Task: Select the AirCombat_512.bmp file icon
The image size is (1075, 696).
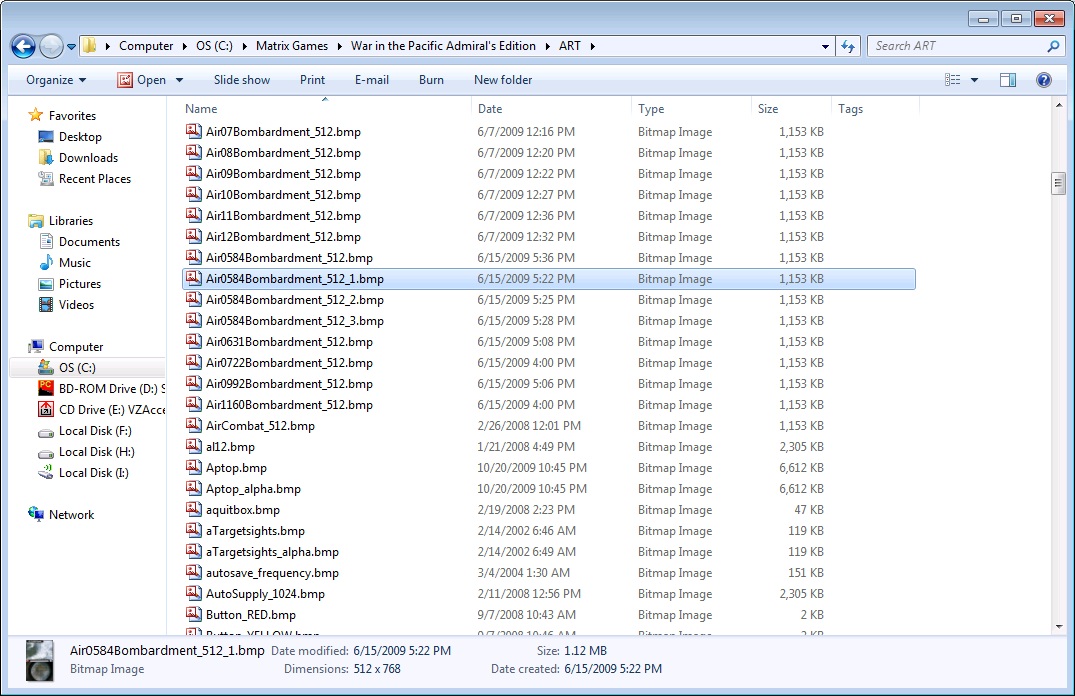Action: (x=193, y=425)
